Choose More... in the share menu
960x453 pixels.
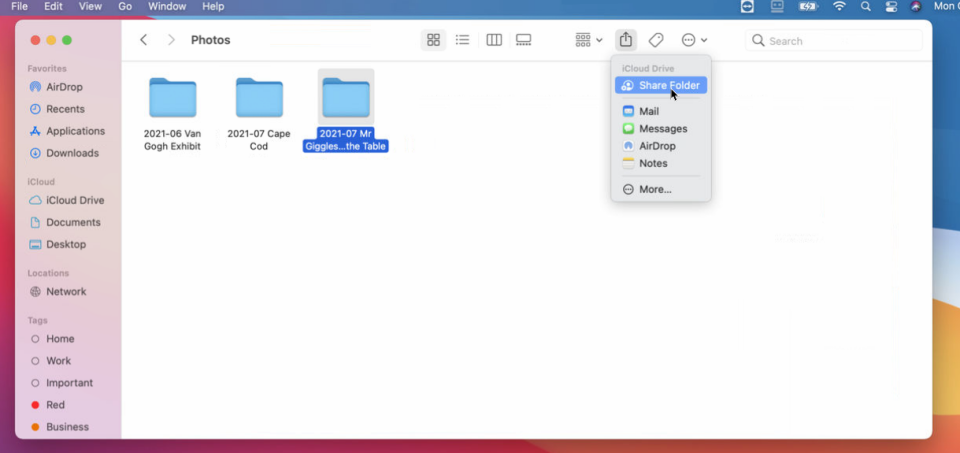click(x=655, y=189)
